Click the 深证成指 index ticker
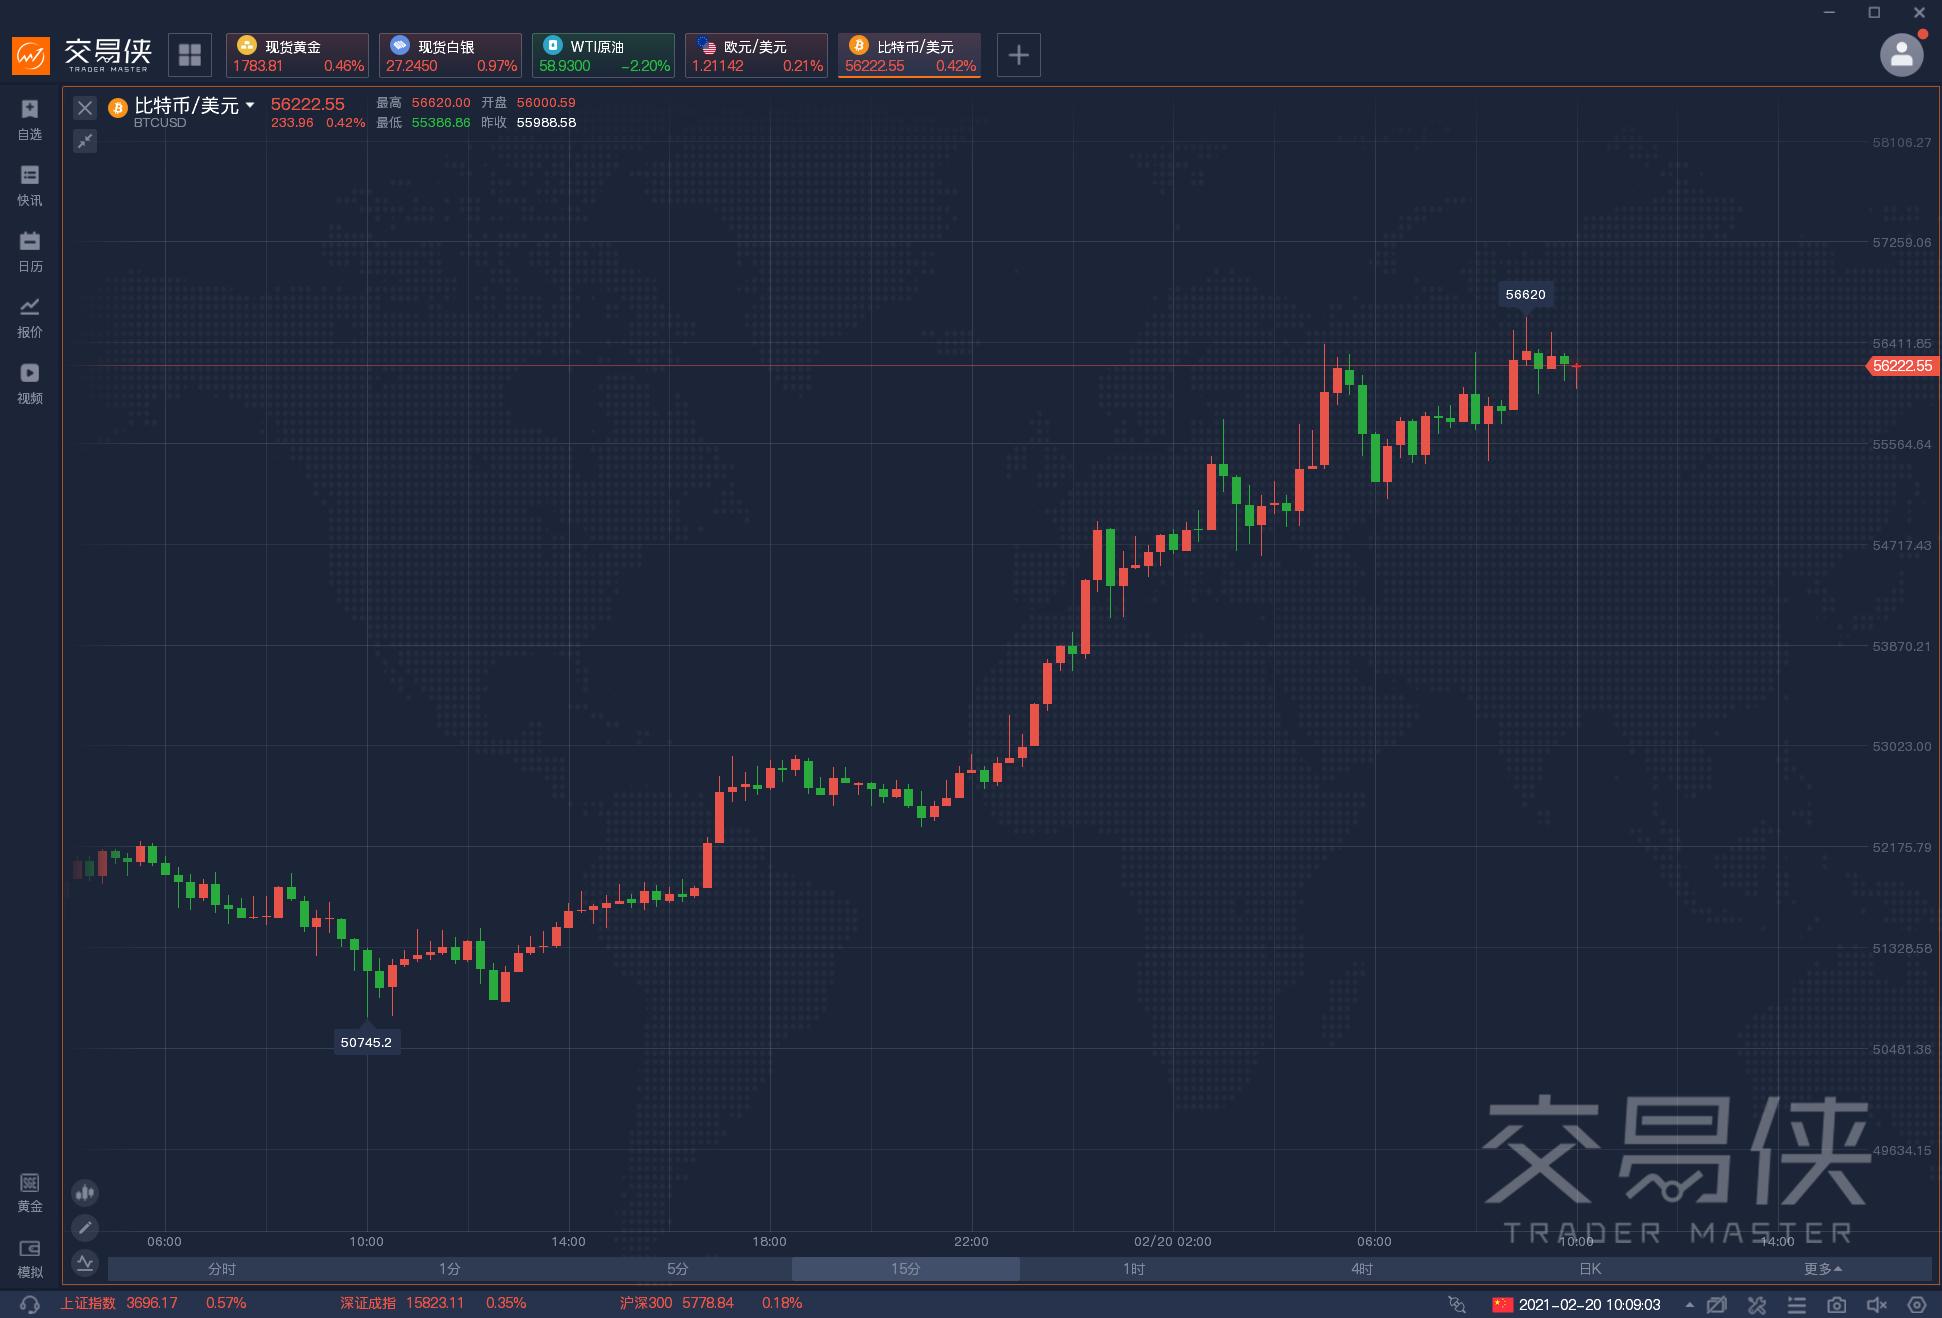This screenshot has height=1318, width=1942. pos(433,1303)
